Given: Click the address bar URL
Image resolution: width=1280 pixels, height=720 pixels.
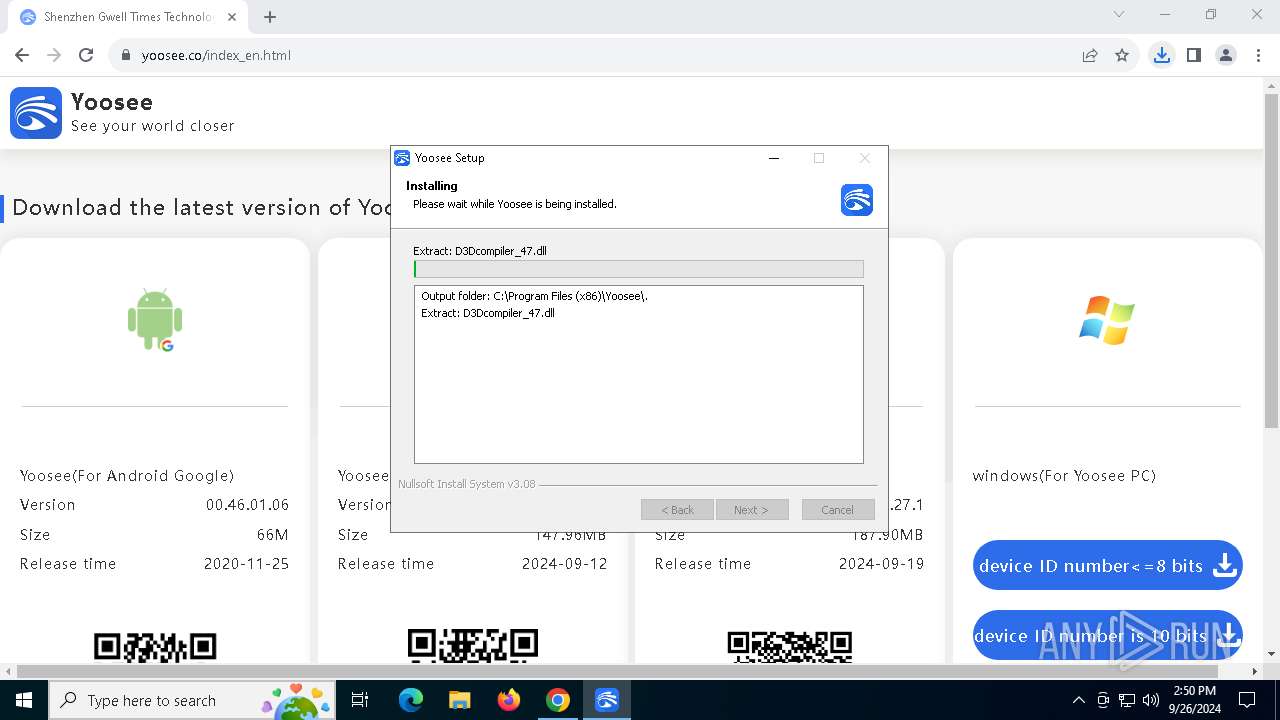Looking at the screenshot, I should (x=216, y=55).
